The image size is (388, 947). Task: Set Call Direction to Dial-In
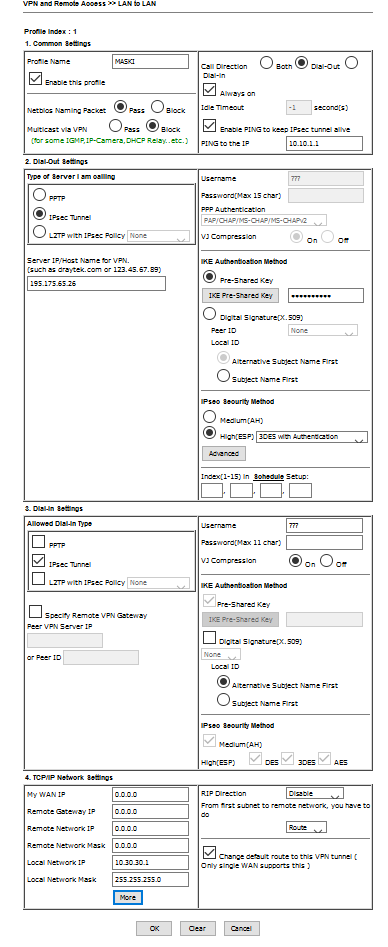coord(352,63)
